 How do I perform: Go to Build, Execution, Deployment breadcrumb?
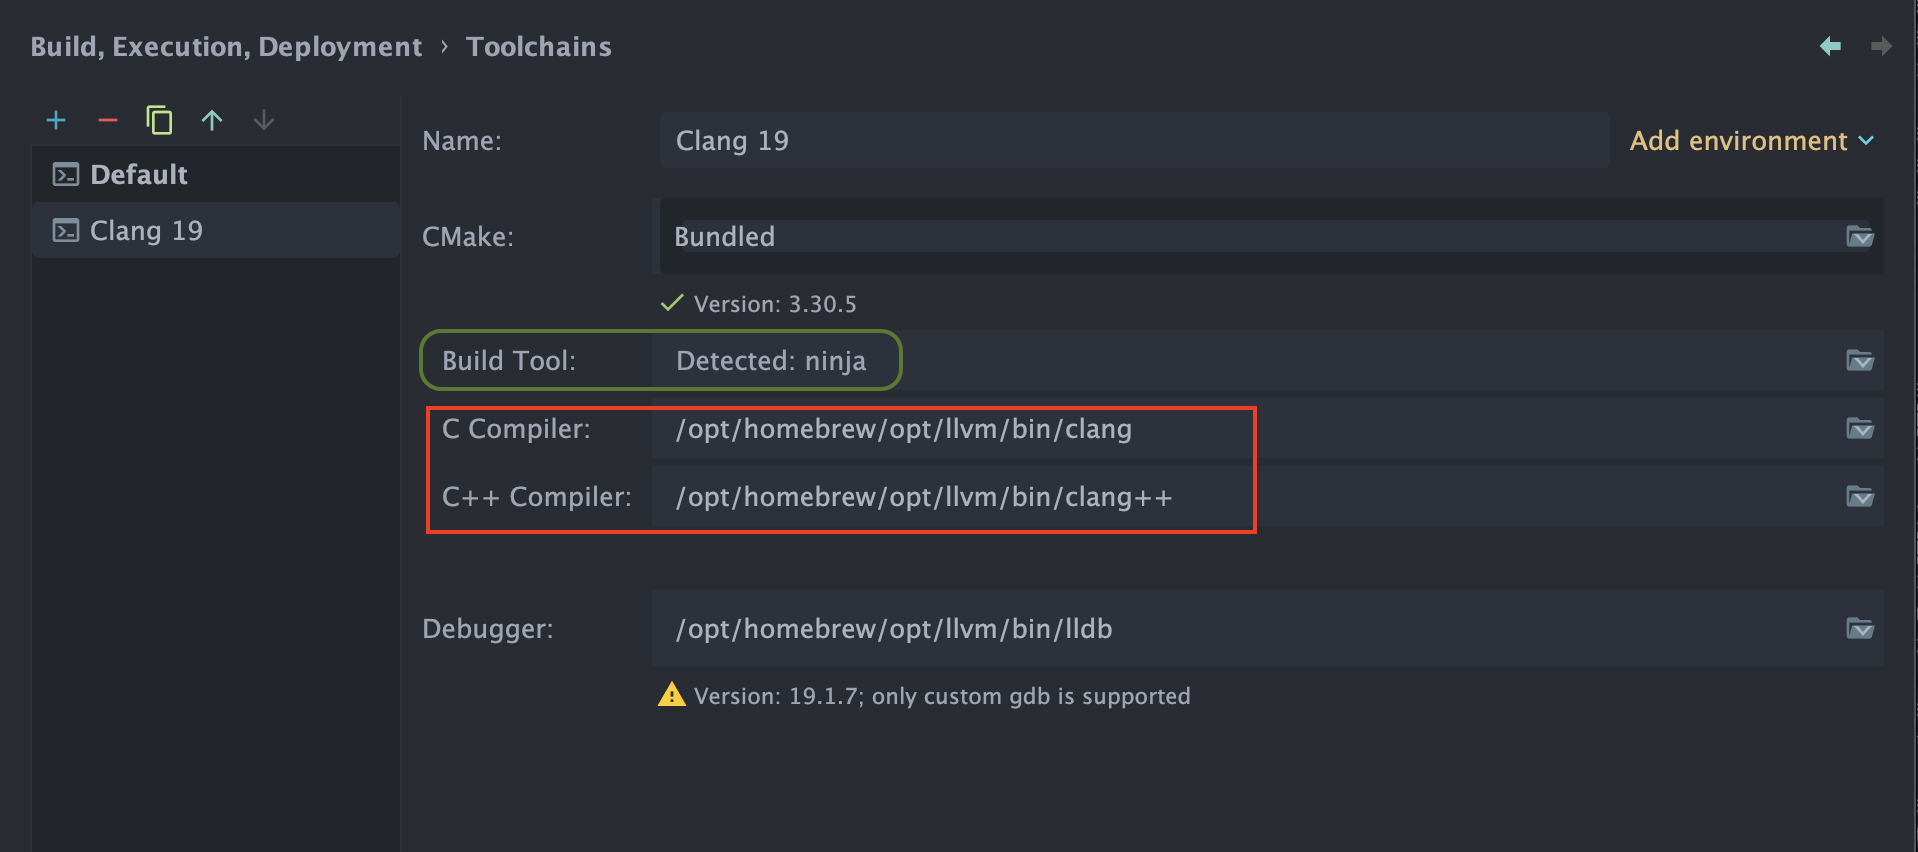[226, 47]
